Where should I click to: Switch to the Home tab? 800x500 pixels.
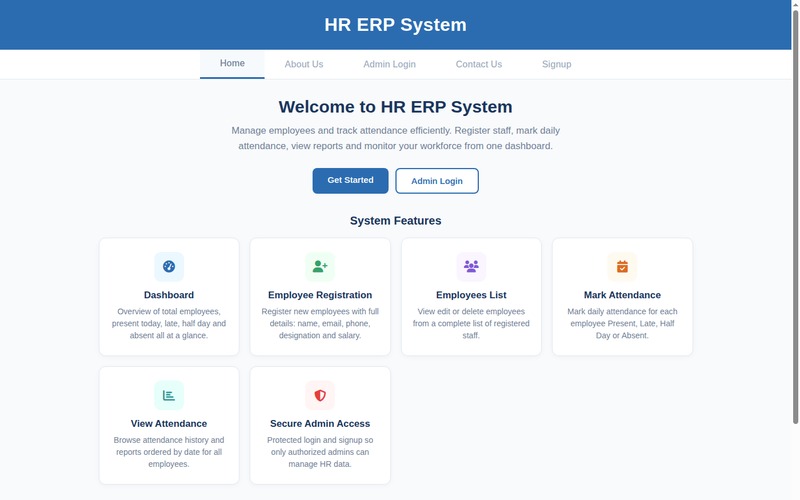232,64
